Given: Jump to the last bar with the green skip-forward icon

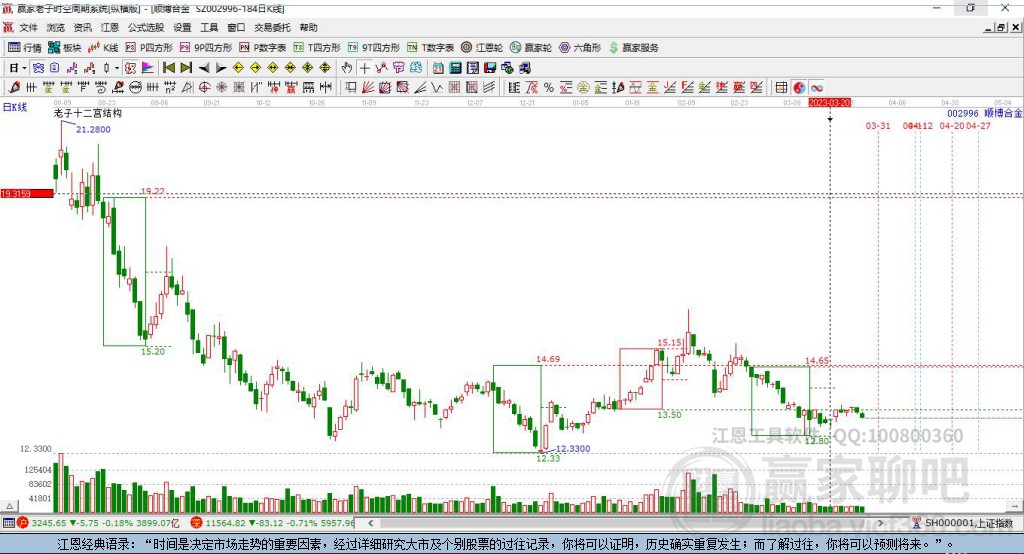Looking at the screenshot, I should (186, 68).
